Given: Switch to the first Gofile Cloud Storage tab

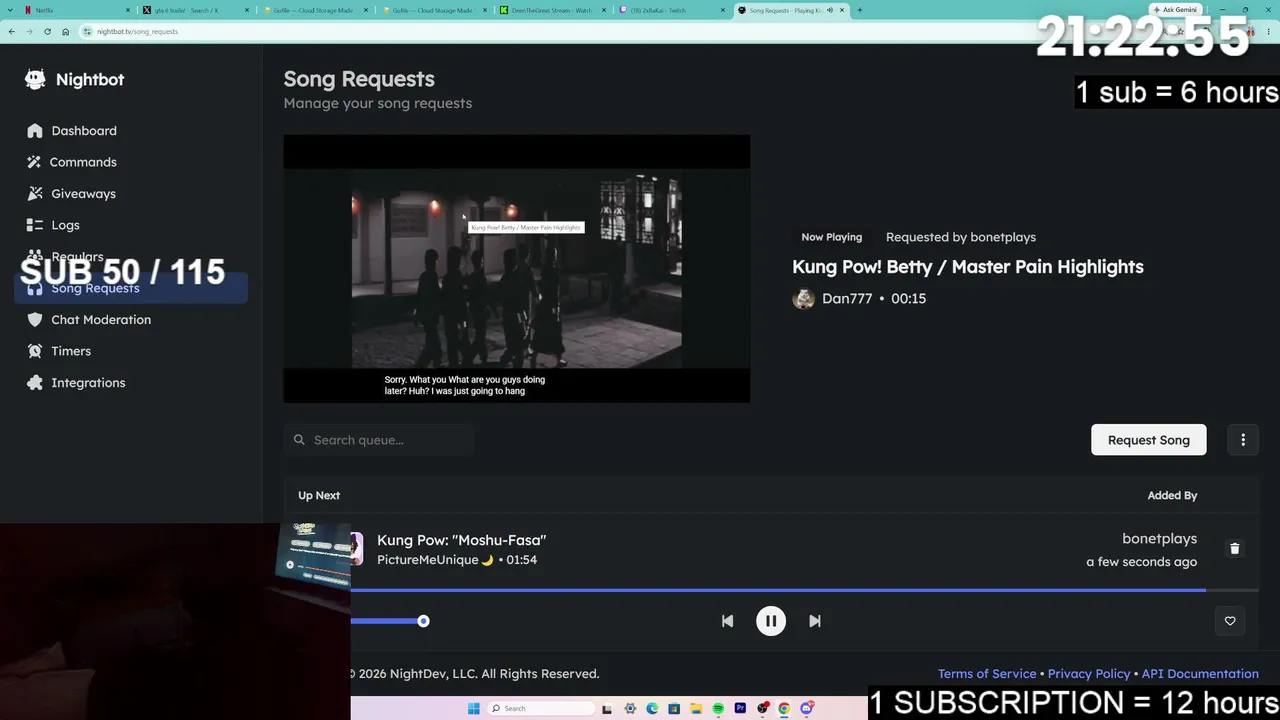Looking at the screenshot, I should click(x=314, y=10).
